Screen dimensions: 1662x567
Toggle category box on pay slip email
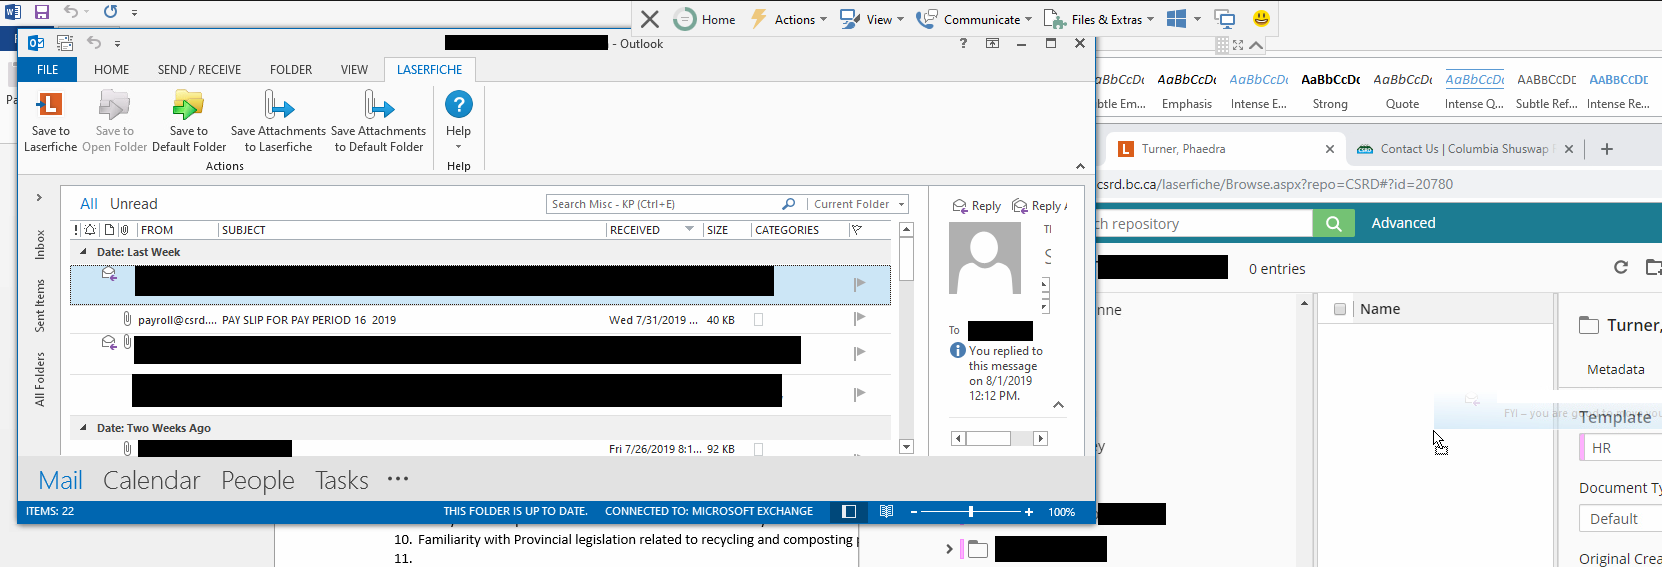[758, 320]
